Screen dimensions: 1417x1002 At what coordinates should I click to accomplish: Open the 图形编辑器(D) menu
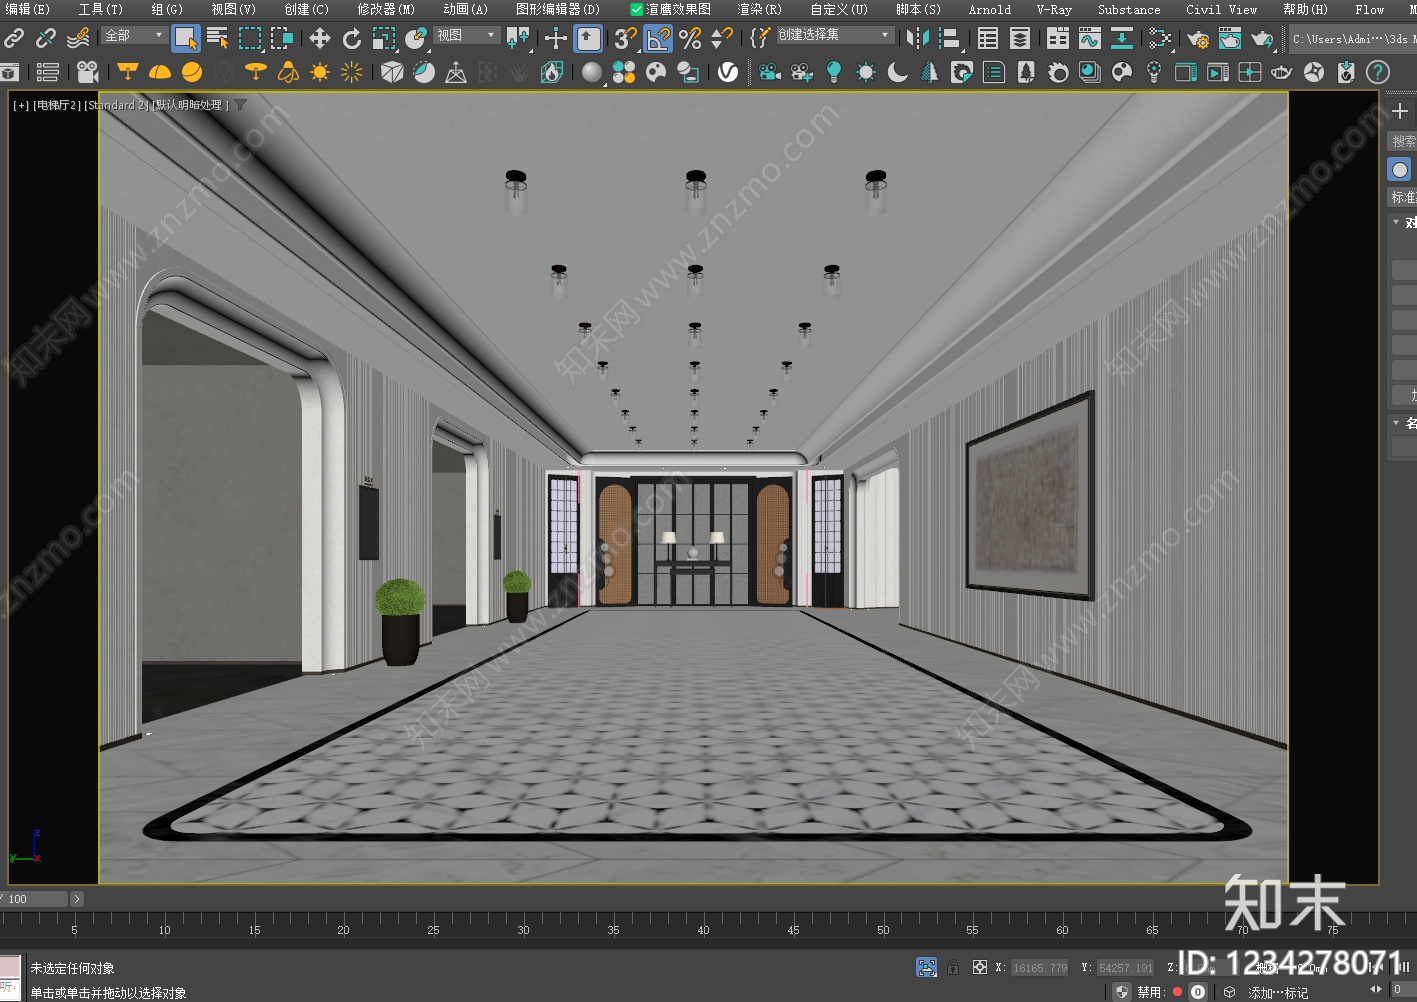click(x=558, y=9)
